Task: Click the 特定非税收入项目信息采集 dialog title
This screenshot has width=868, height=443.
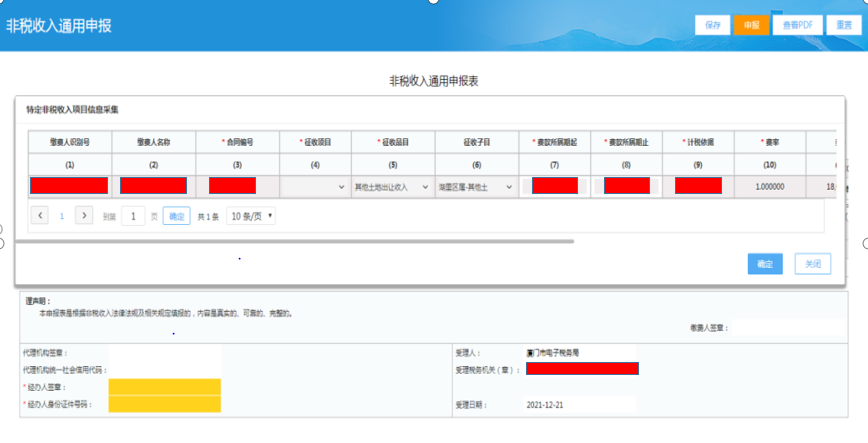Action: point(72,110)
